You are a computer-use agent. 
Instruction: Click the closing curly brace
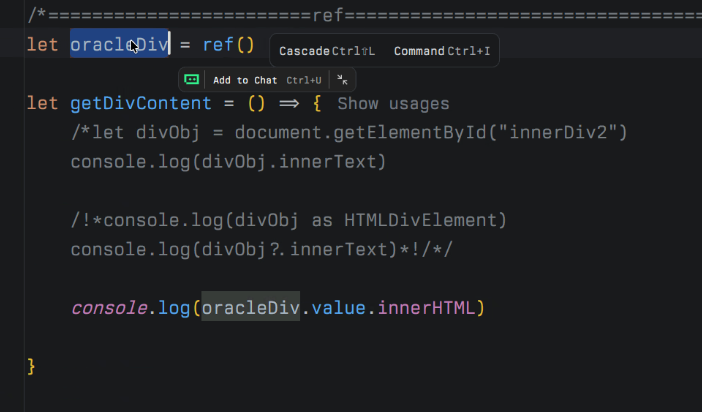31,366
